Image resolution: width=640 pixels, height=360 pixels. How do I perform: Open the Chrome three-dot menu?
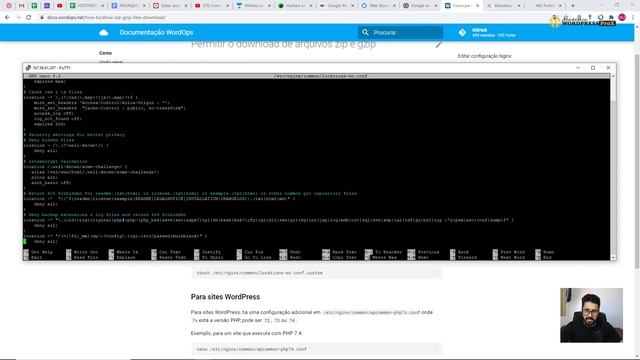coord(633,18)
